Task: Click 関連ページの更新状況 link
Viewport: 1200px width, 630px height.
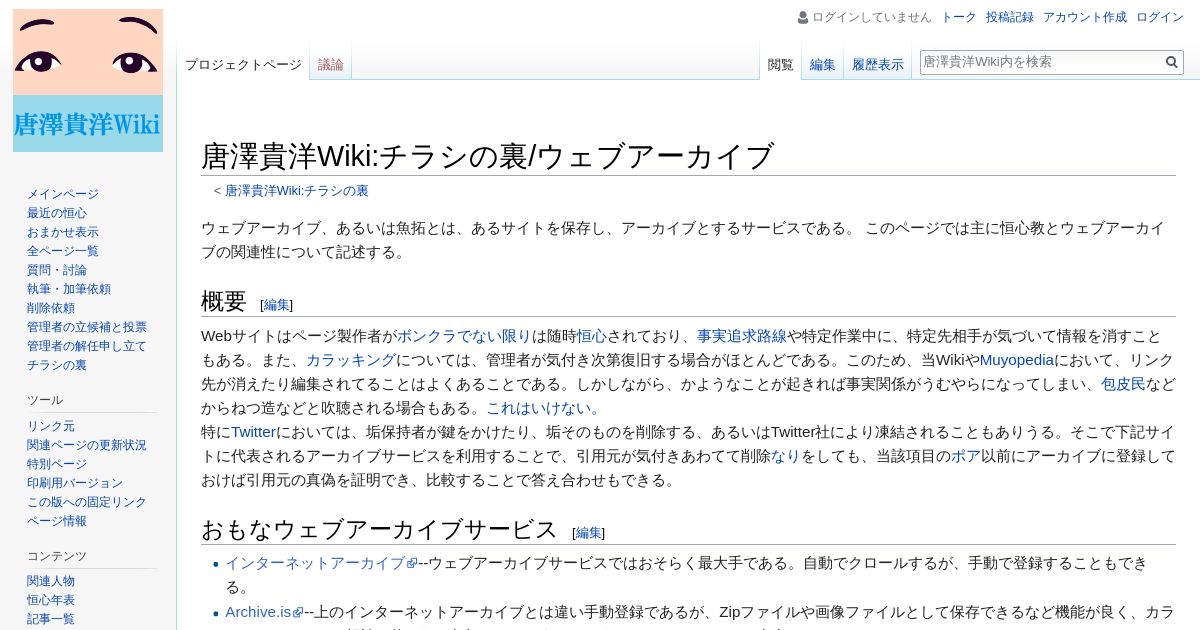Action: tap(87, 445)
